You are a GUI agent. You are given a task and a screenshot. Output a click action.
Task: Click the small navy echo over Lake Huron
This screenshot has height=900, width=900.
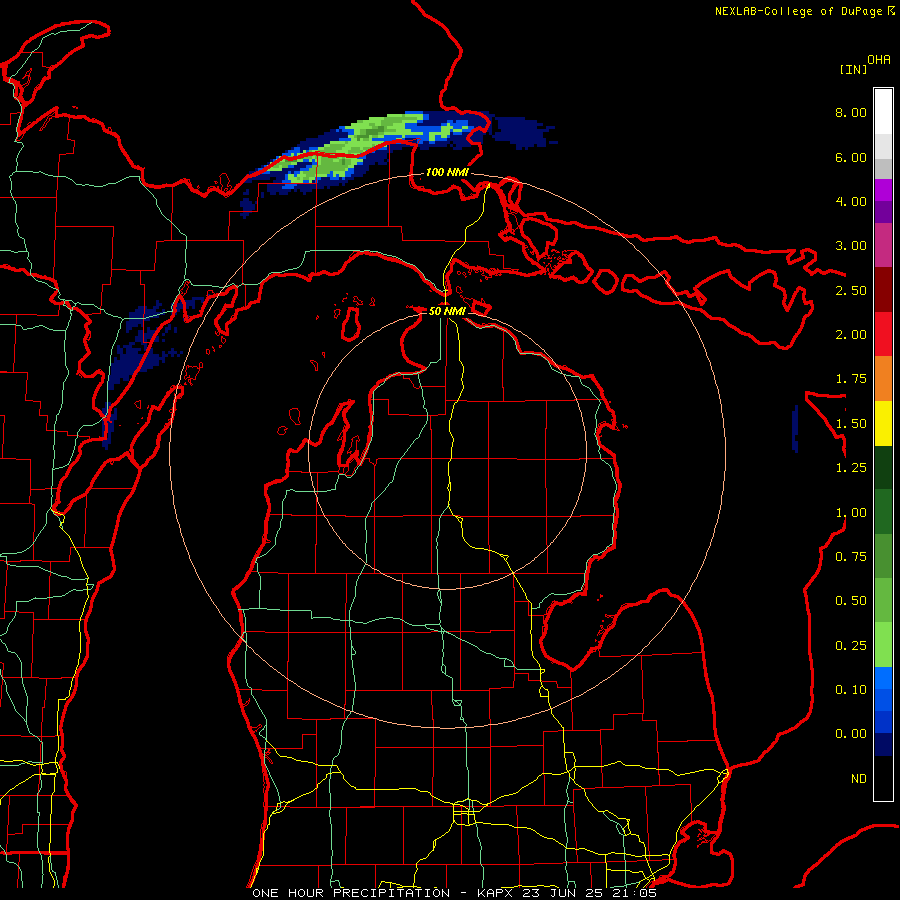[x=795, y=428]
